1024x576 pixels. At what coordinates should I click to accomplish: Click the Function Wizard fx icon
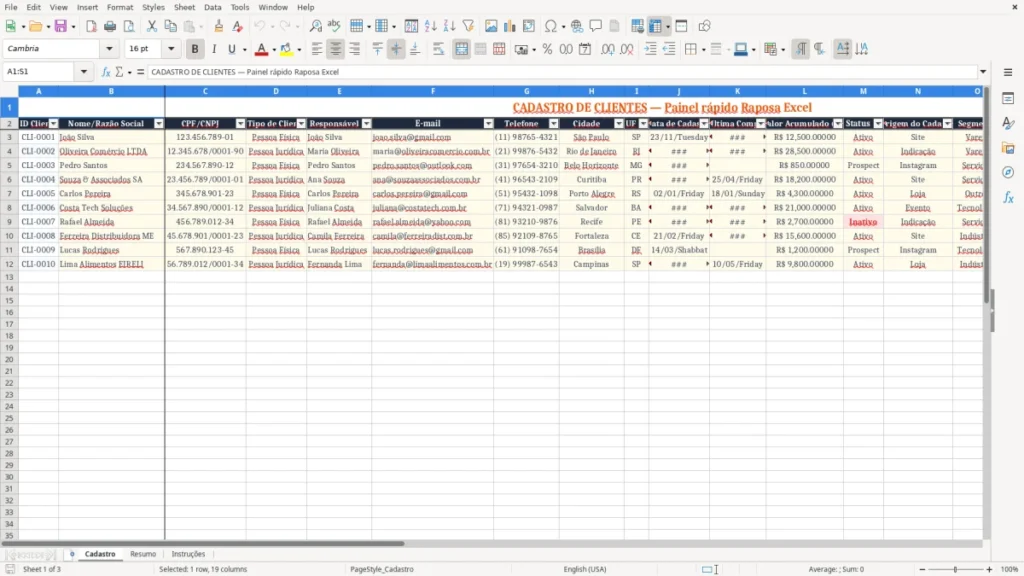tap(106, 72)
